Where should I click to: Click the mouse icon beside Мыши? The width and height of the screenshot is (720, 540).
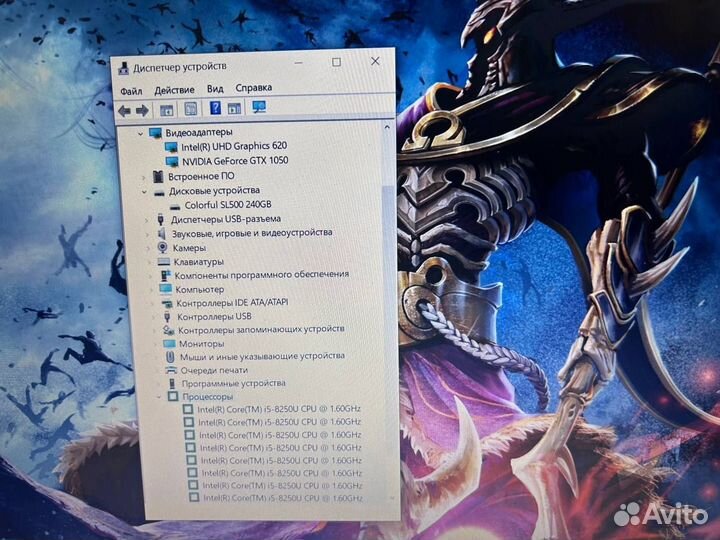click(170, 356)
